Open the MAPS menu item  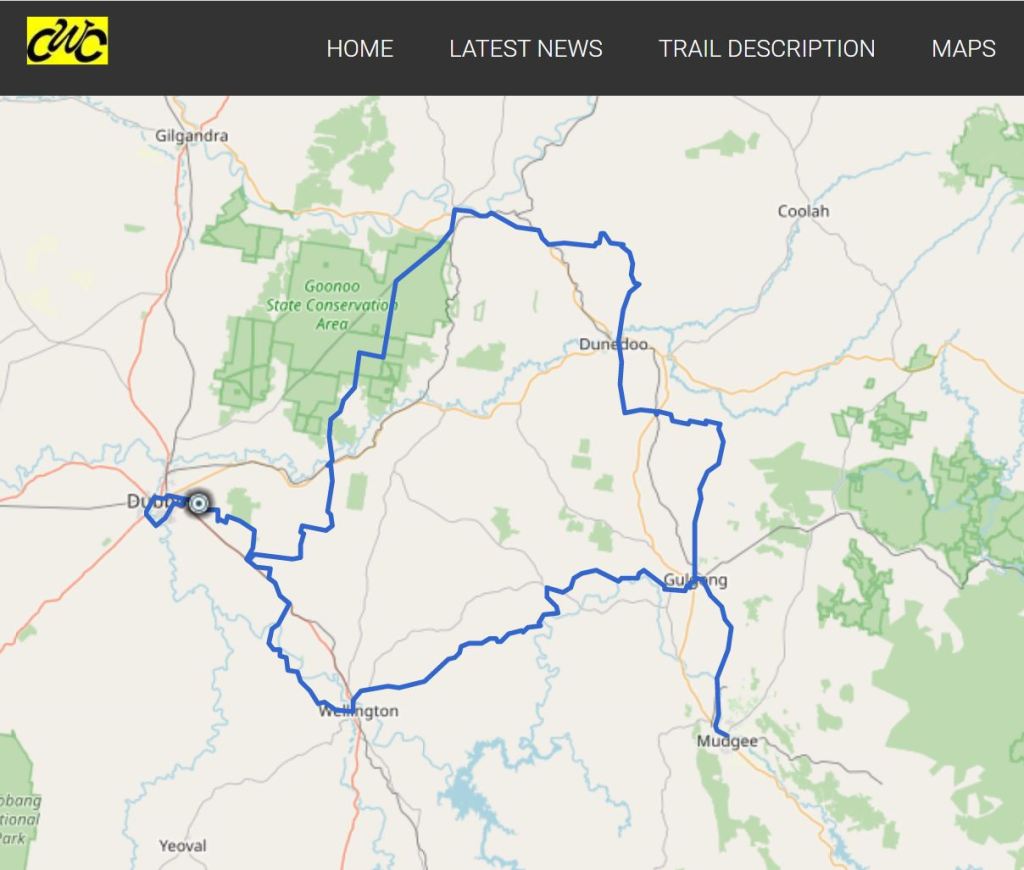[x=963, y=48]
